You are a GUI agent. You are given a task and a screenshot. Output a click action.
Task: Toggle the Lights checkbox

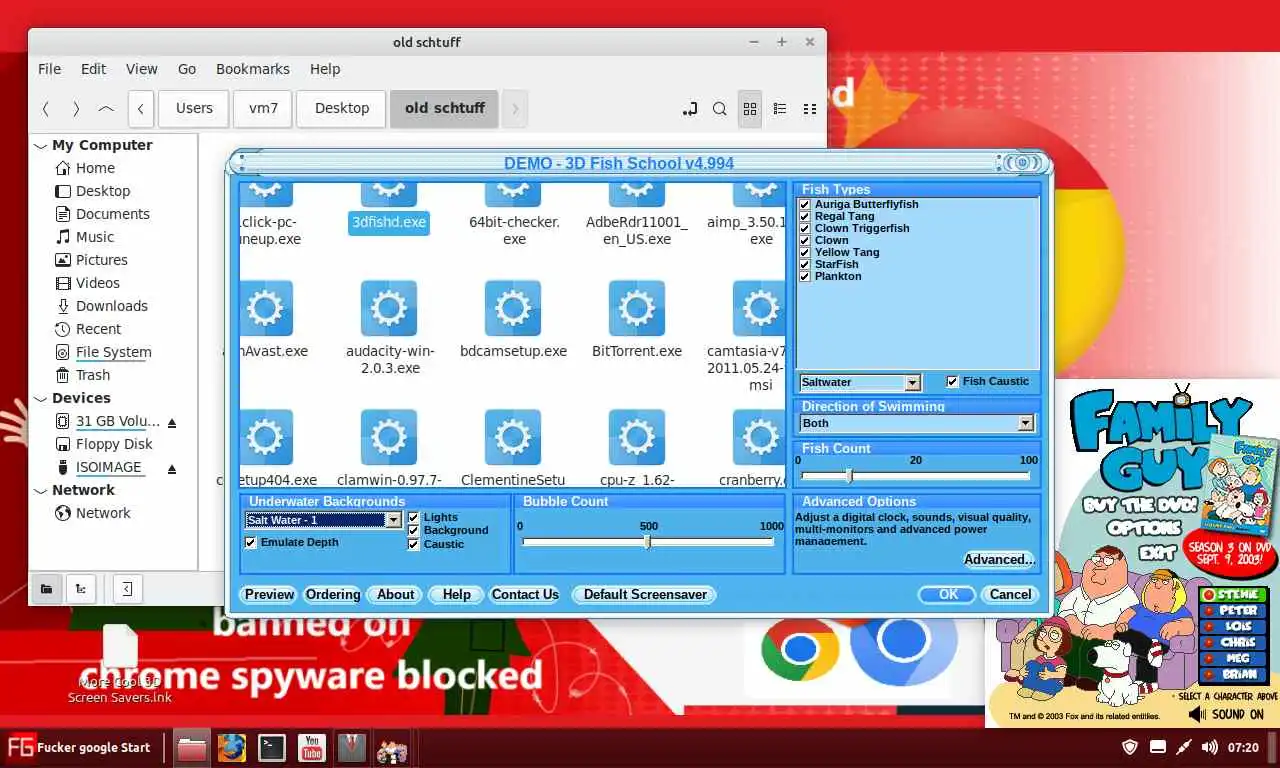pyautogui.click(x=414, y=518)
